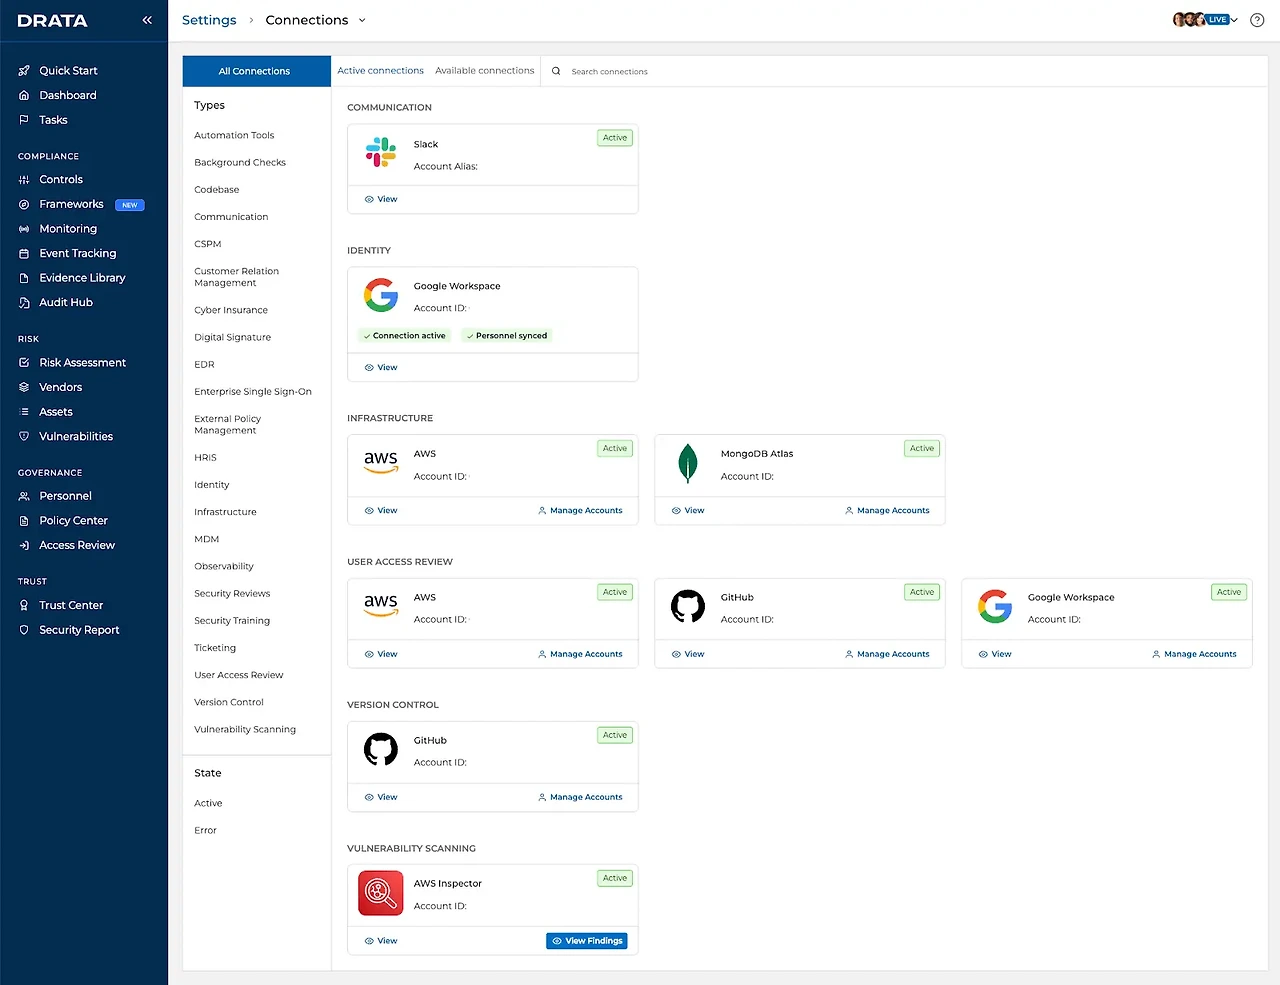Click the AWS logo under Infrastructure
This screenshot has height=985, width=1280.
click(x=381, y=461)
